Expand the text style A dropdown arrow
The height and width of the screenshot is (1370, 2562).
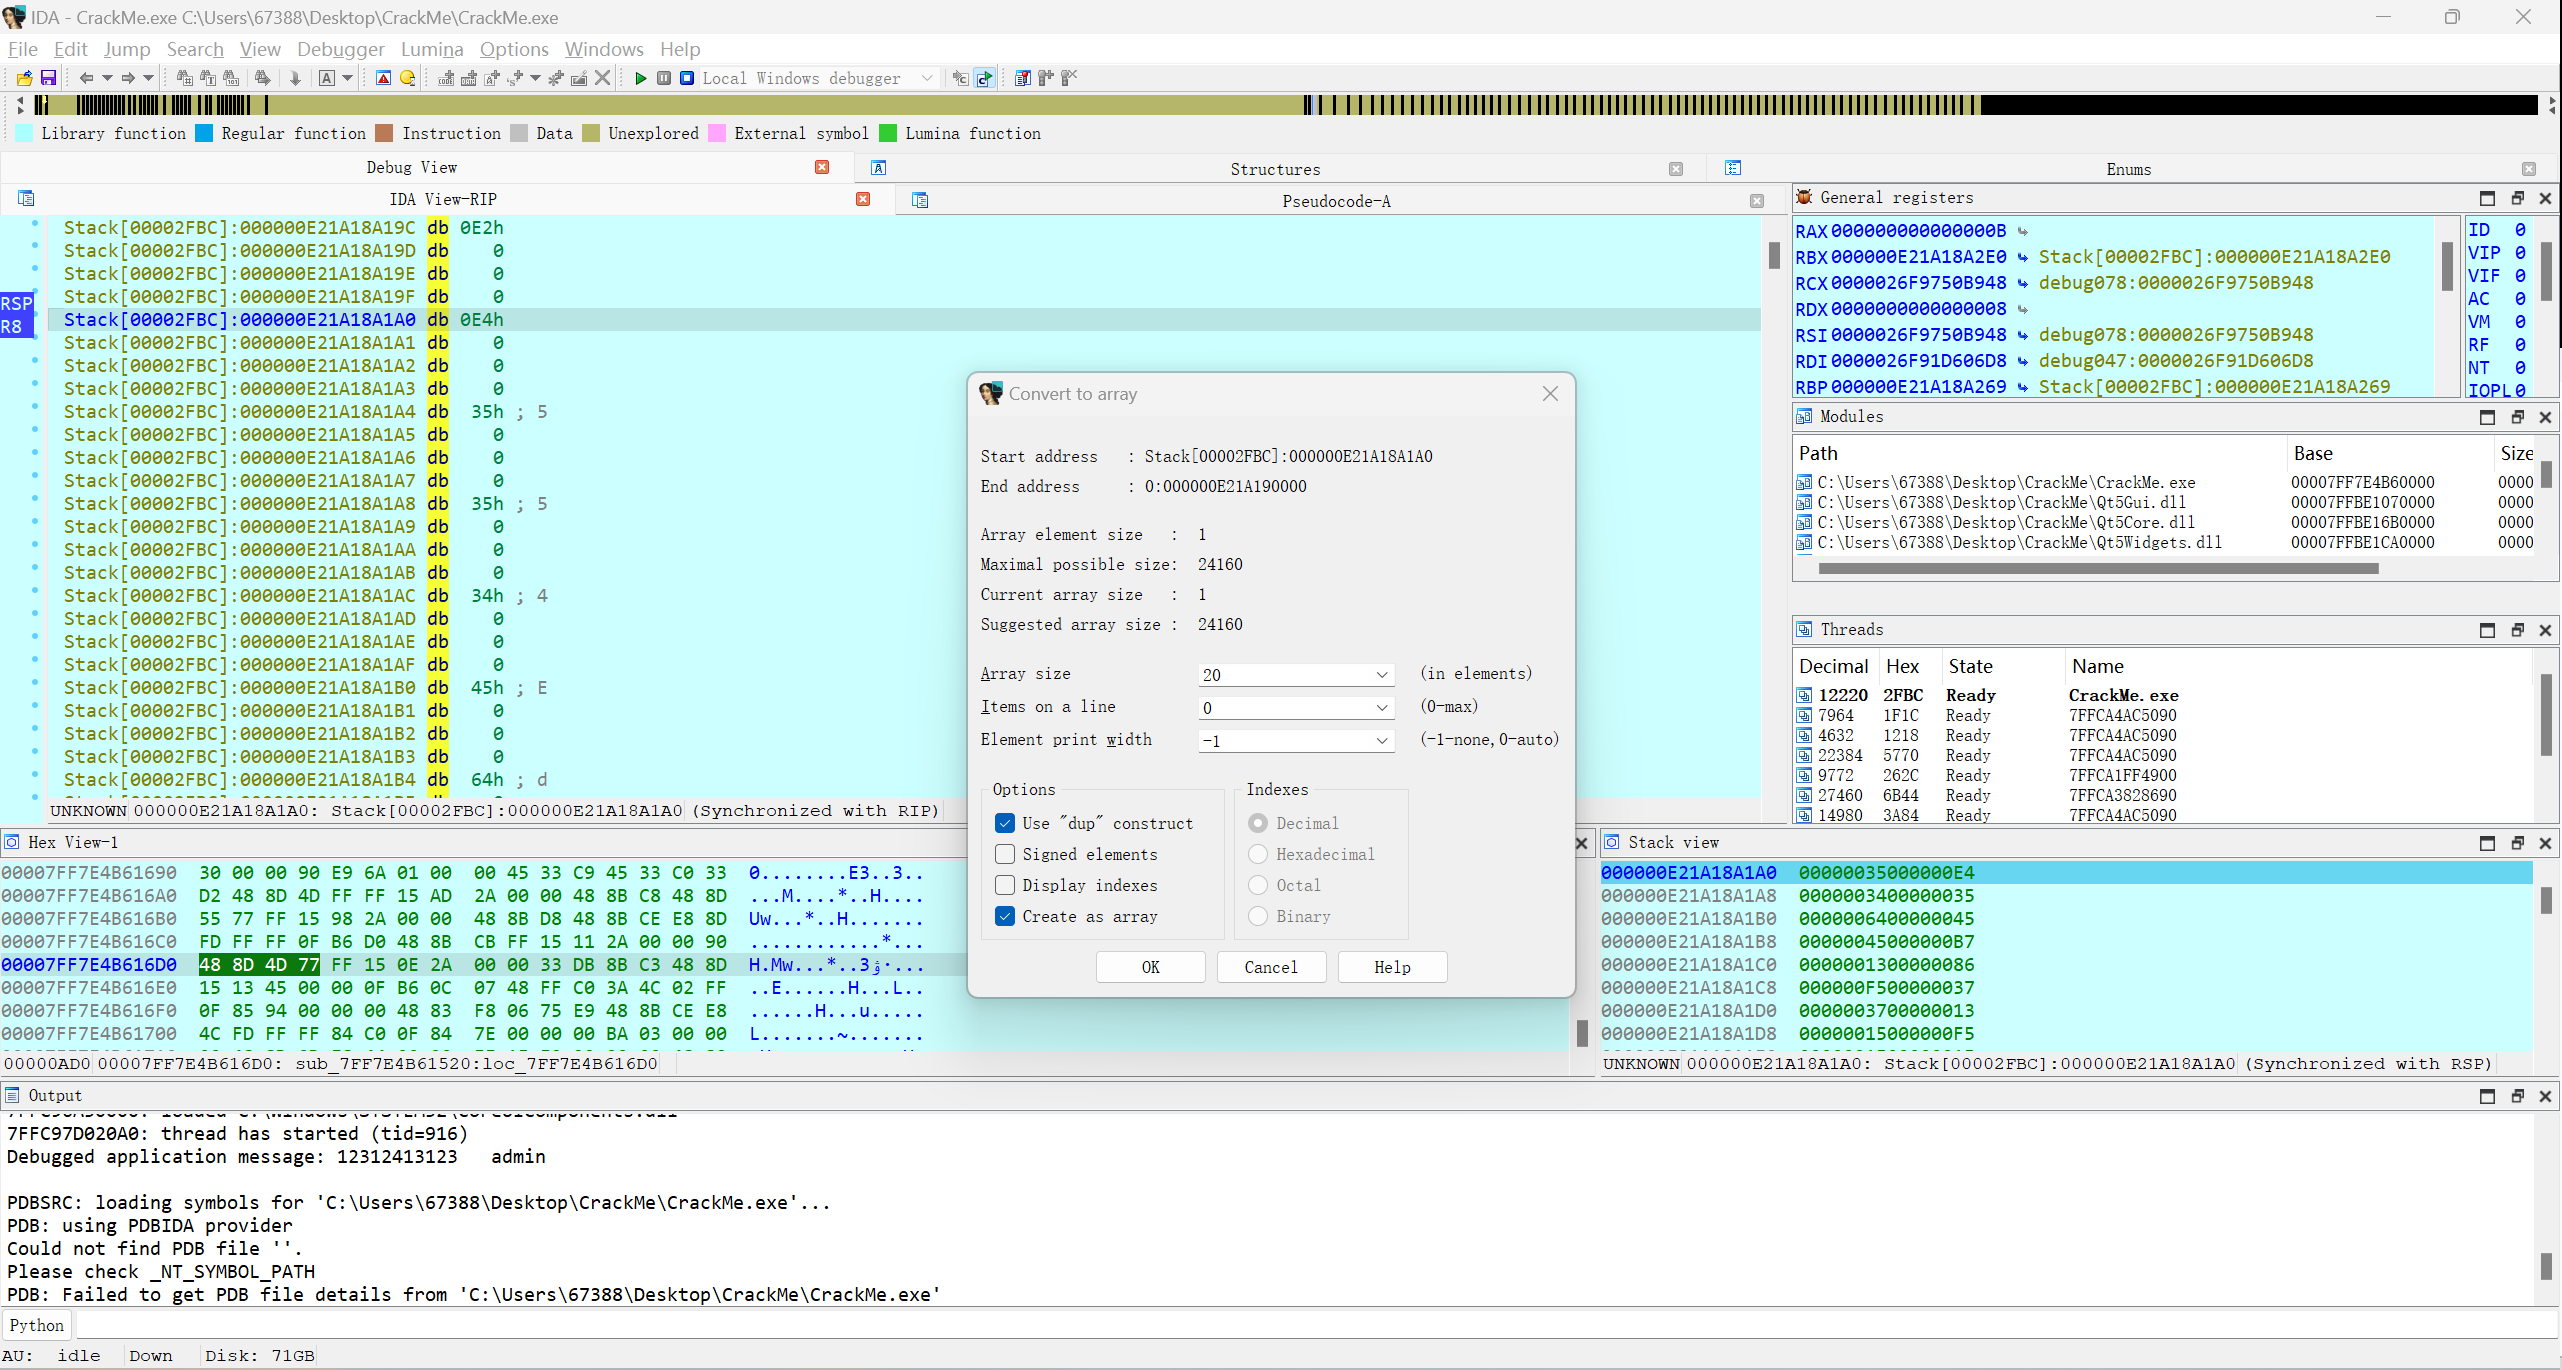pyautogui.click(x=348, y=78)
